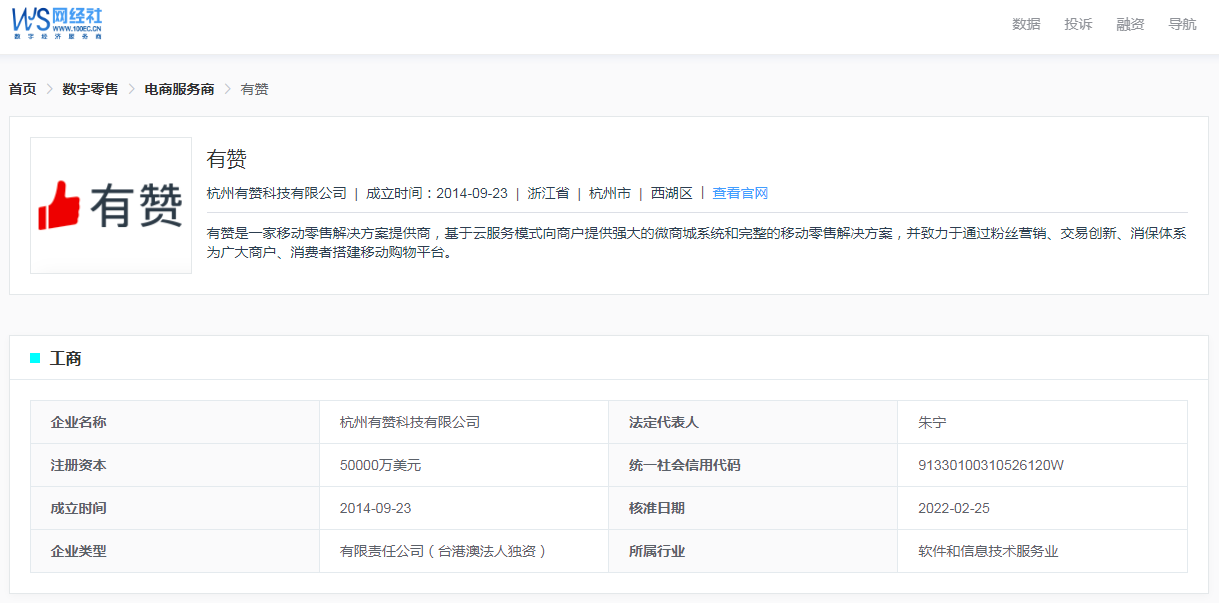The height and width of the screenshot is (603, 1219).
Task: Click the 工商 section heading
Action: 66,358
